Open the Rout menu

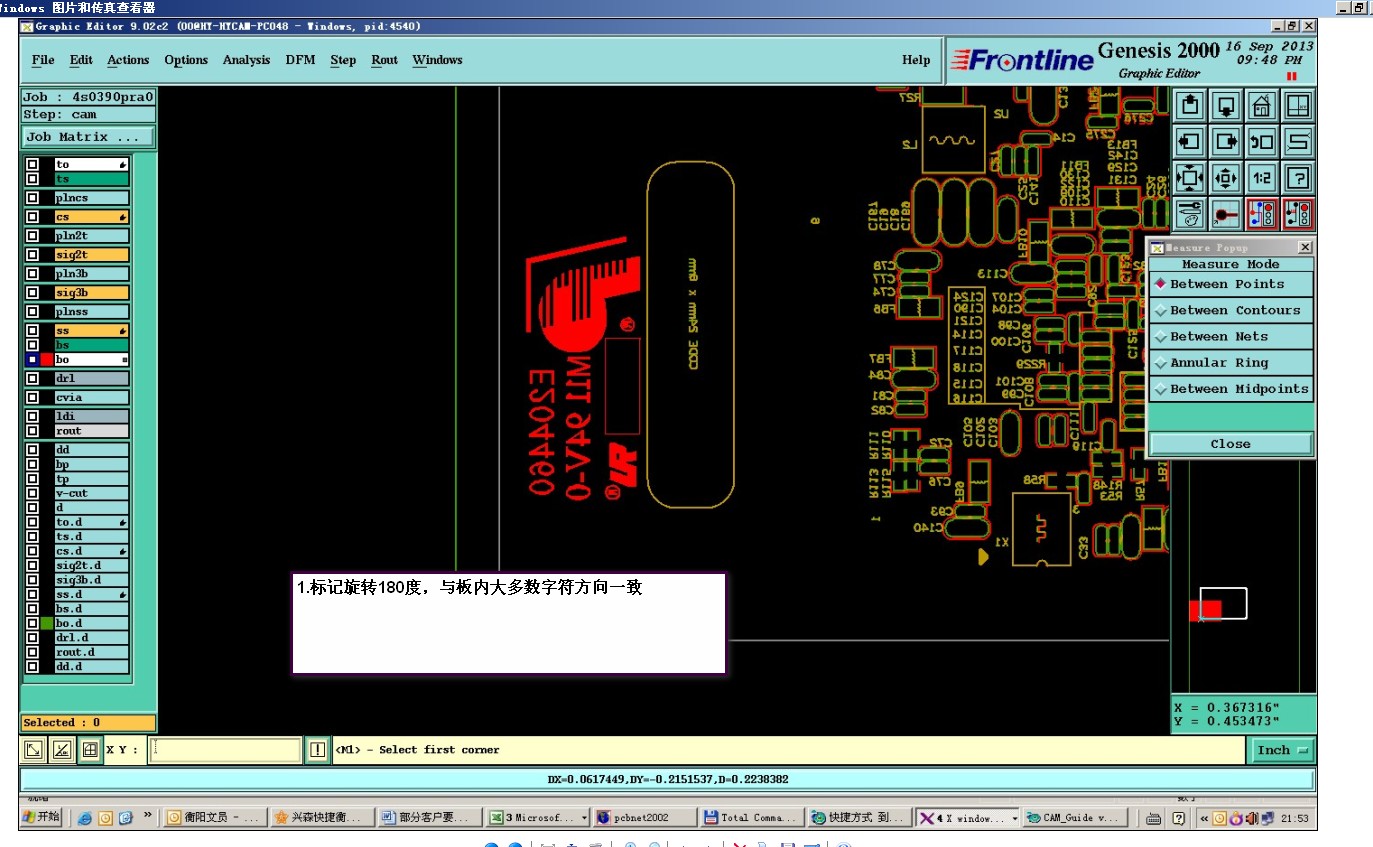point(385,60)
